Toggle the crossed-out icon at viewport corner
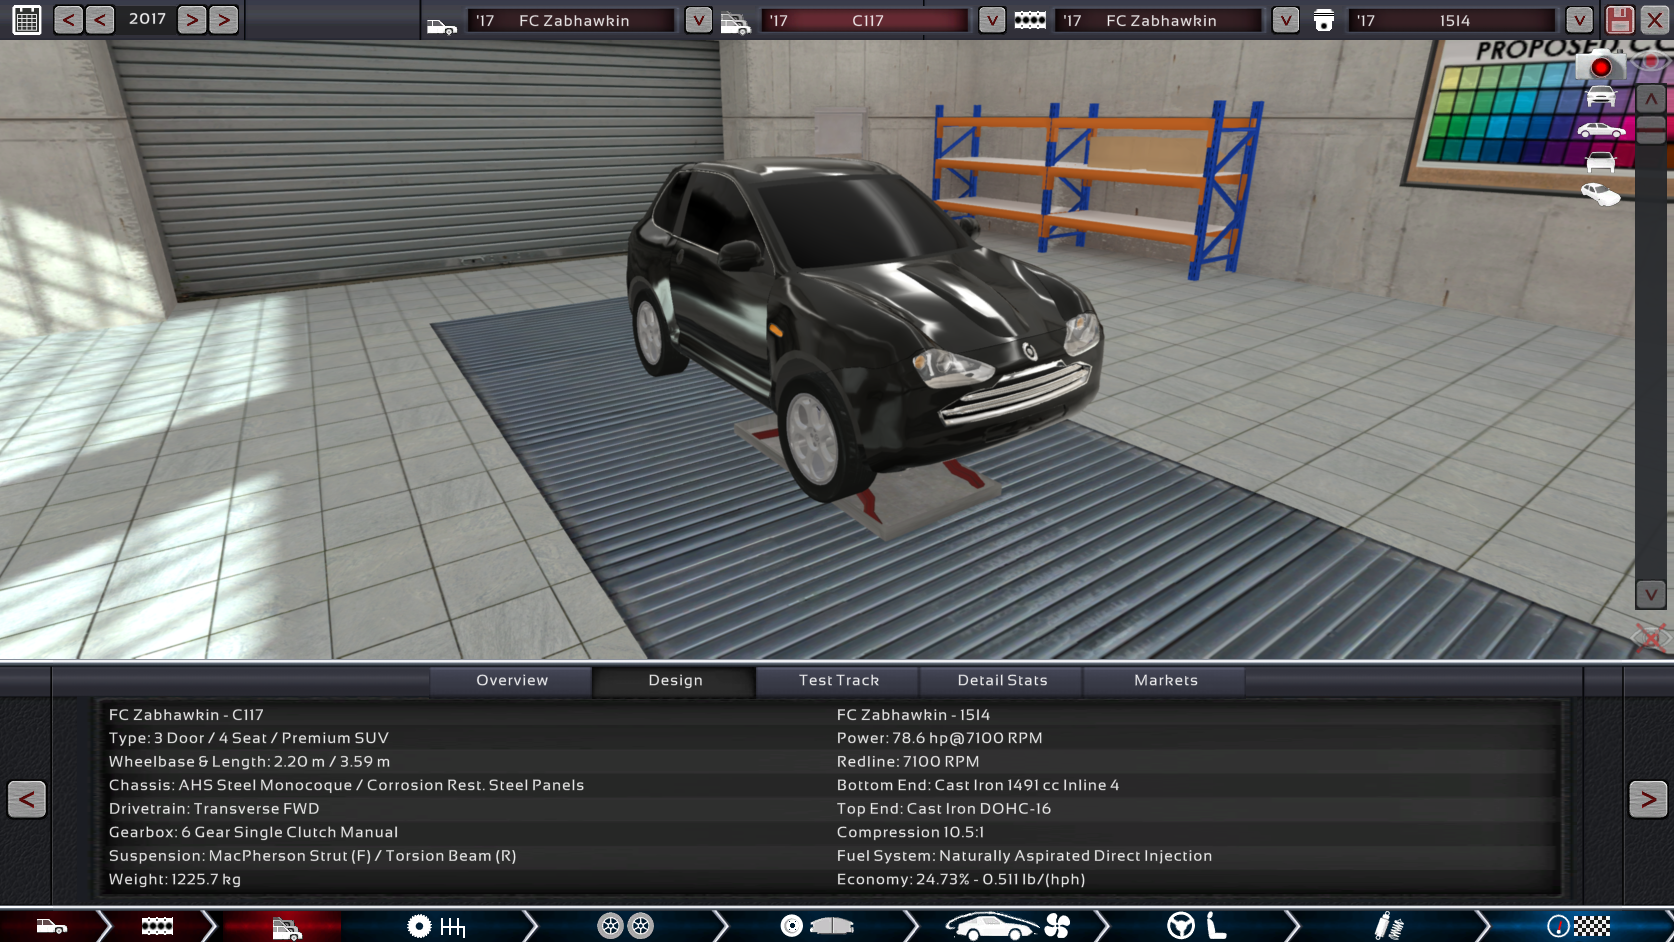Screen dimensions: 1674x942 1650,637
